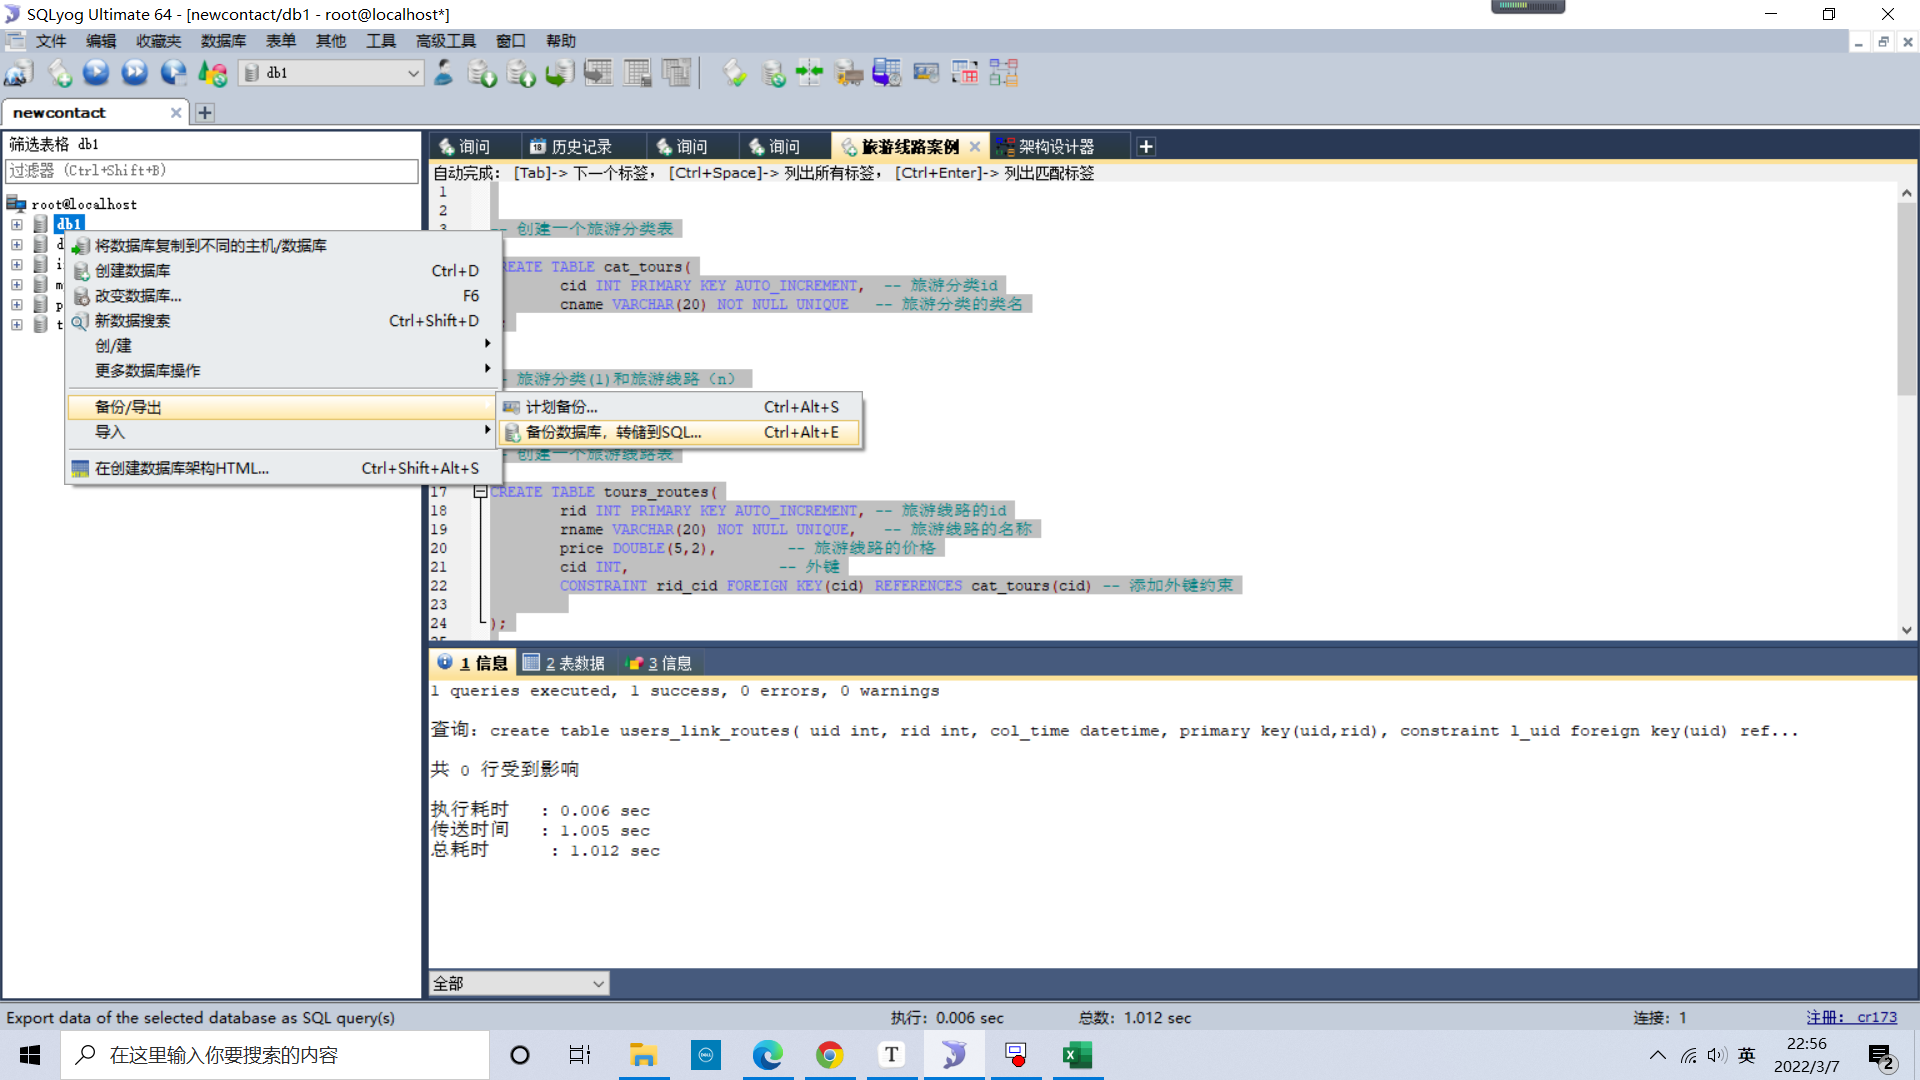Open the 导入 context menu item
Image resolution: width=1920 pixels, height=1080 pixels.
click(x=110, y=432)
